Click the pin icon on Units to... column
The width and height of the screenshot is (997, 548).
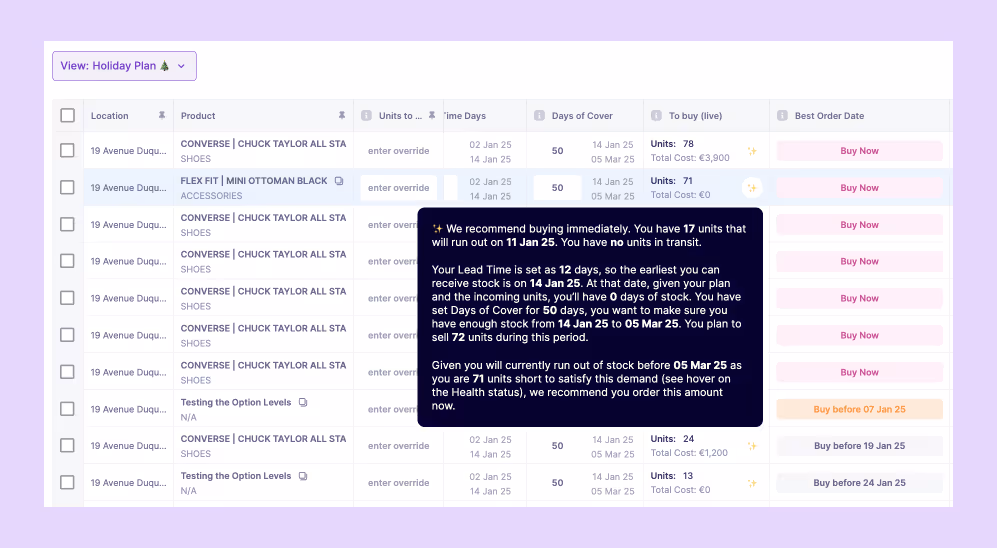432,115
